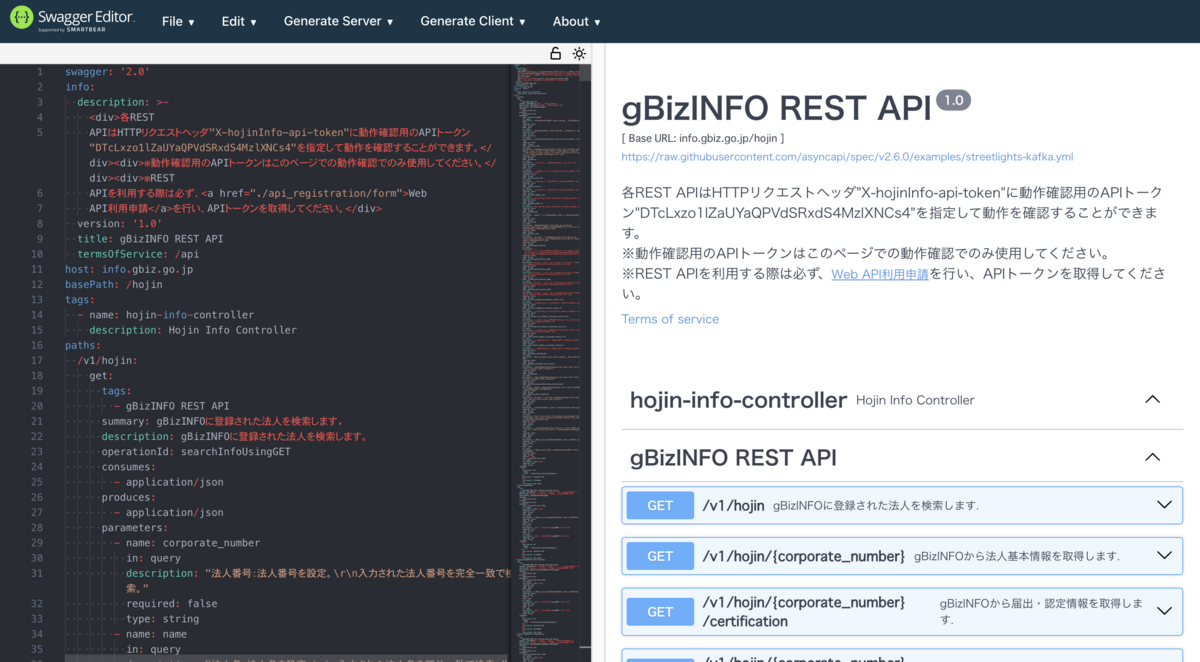1200x662 pixels.
Task: Click the required: false line
Action: pos(171,603)
